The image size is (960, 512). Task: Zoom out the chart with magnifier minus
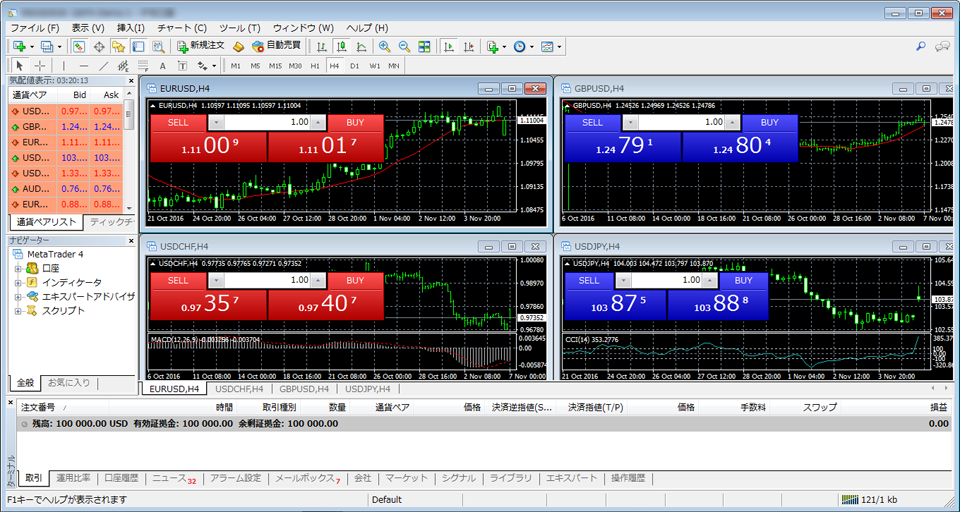[404, 47]
